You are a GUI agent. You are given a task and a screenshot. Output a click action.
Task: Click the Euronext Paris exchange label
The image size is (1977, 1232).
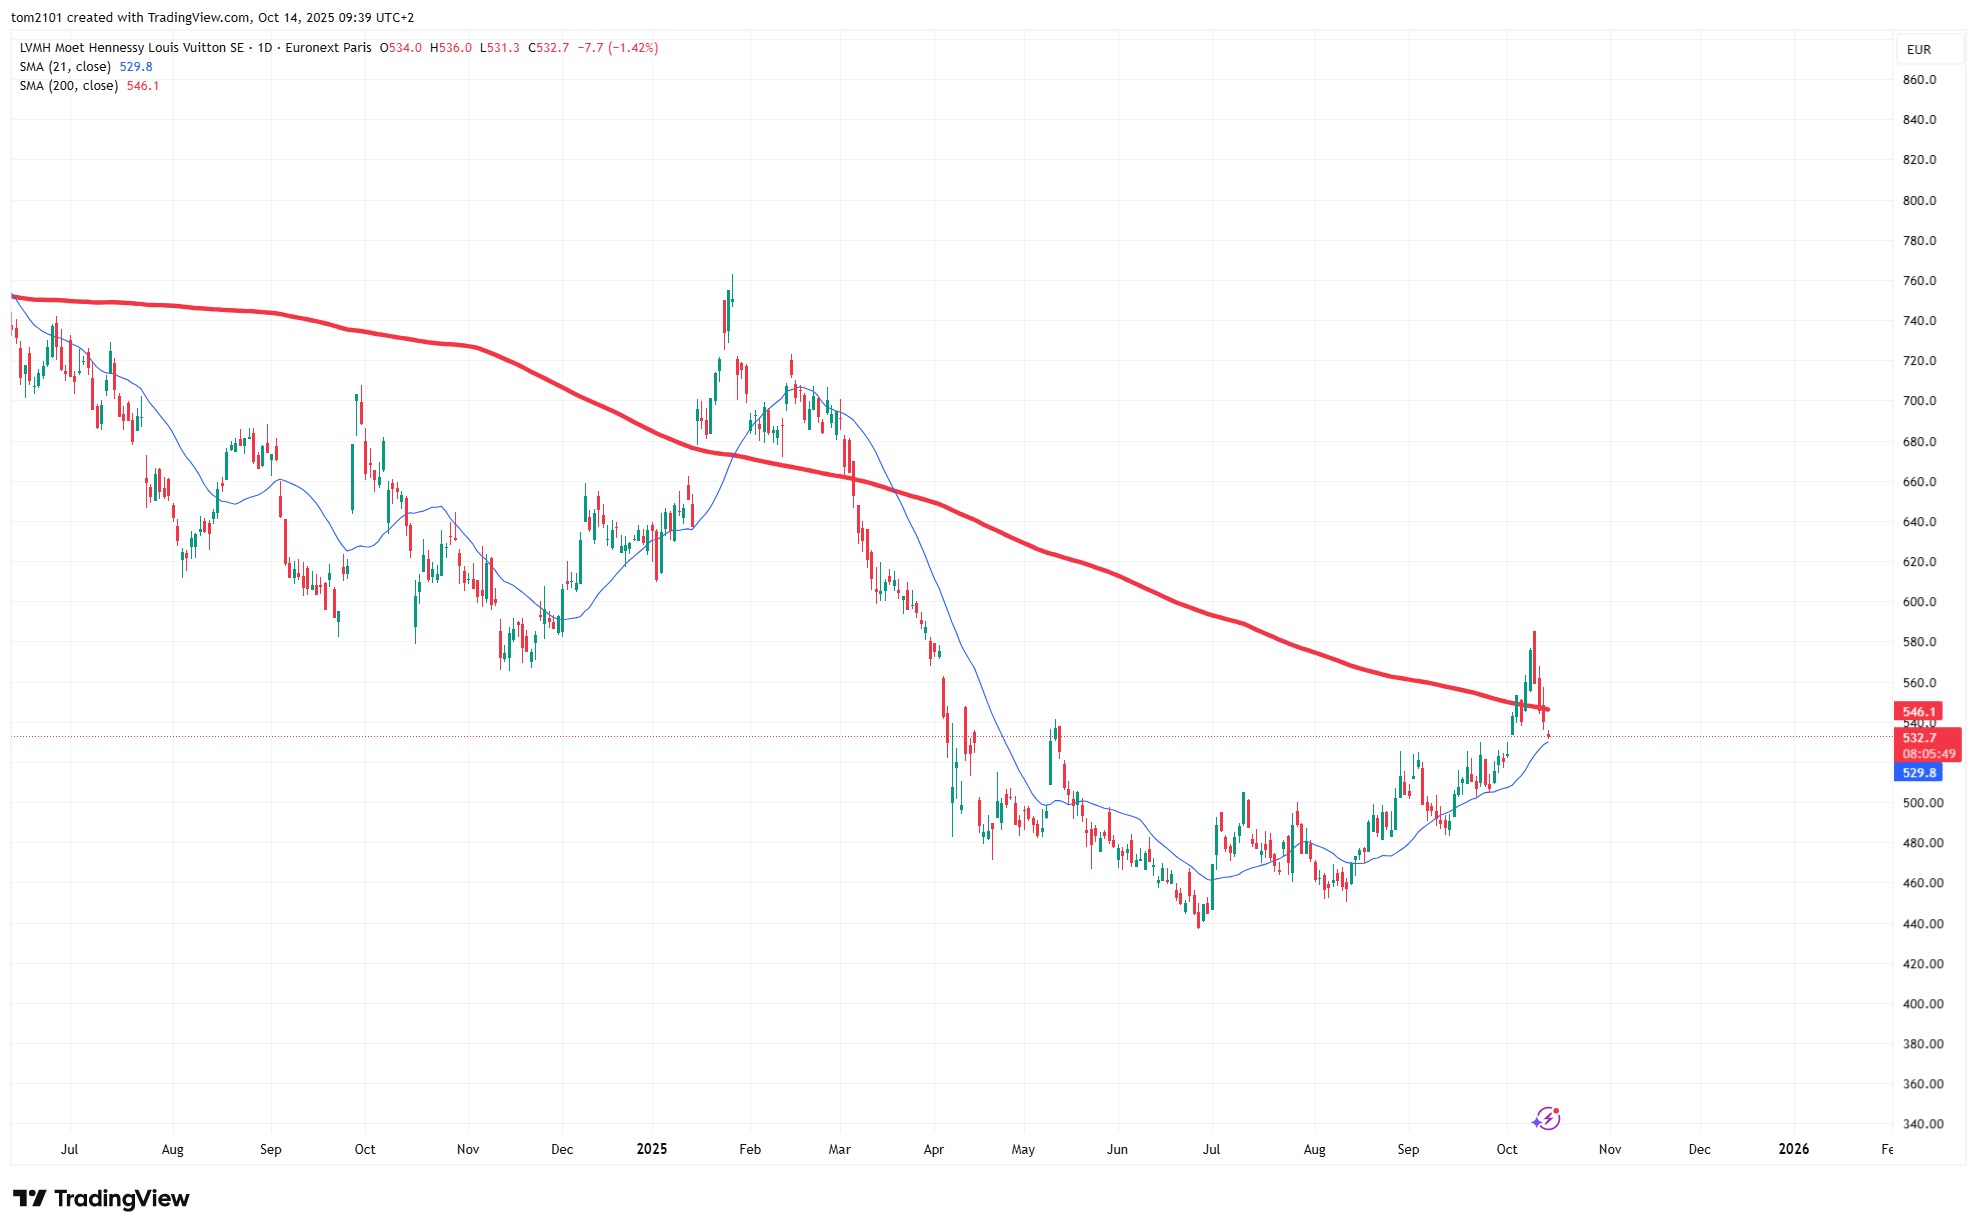[x=328, y=48]
